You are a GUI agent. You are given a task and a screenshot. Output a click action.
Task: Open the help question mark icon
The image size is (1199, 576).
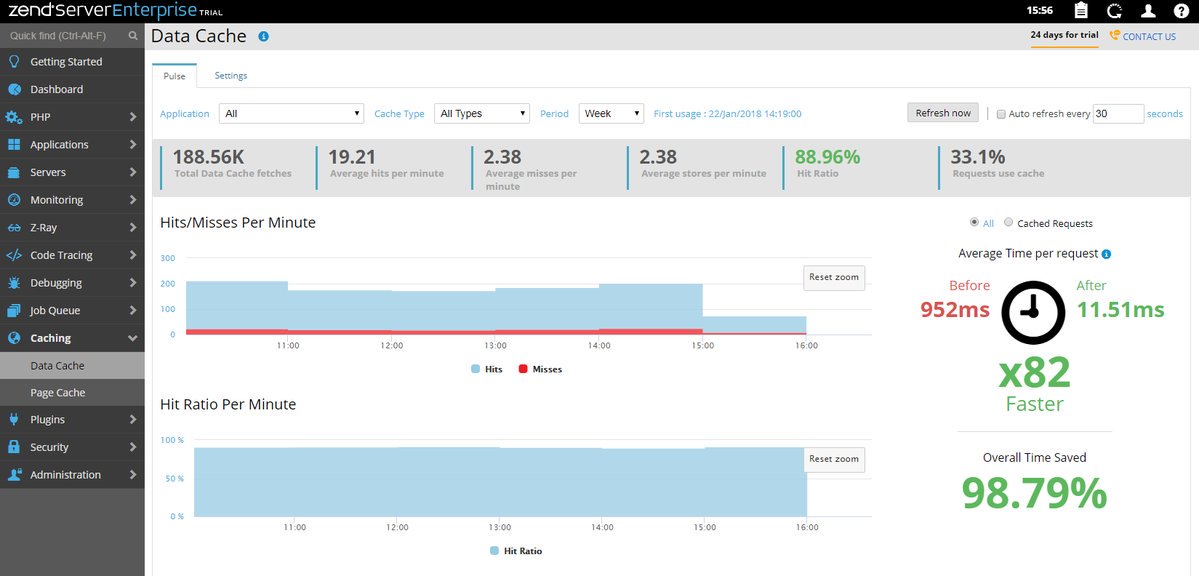tap(1181, 11)
